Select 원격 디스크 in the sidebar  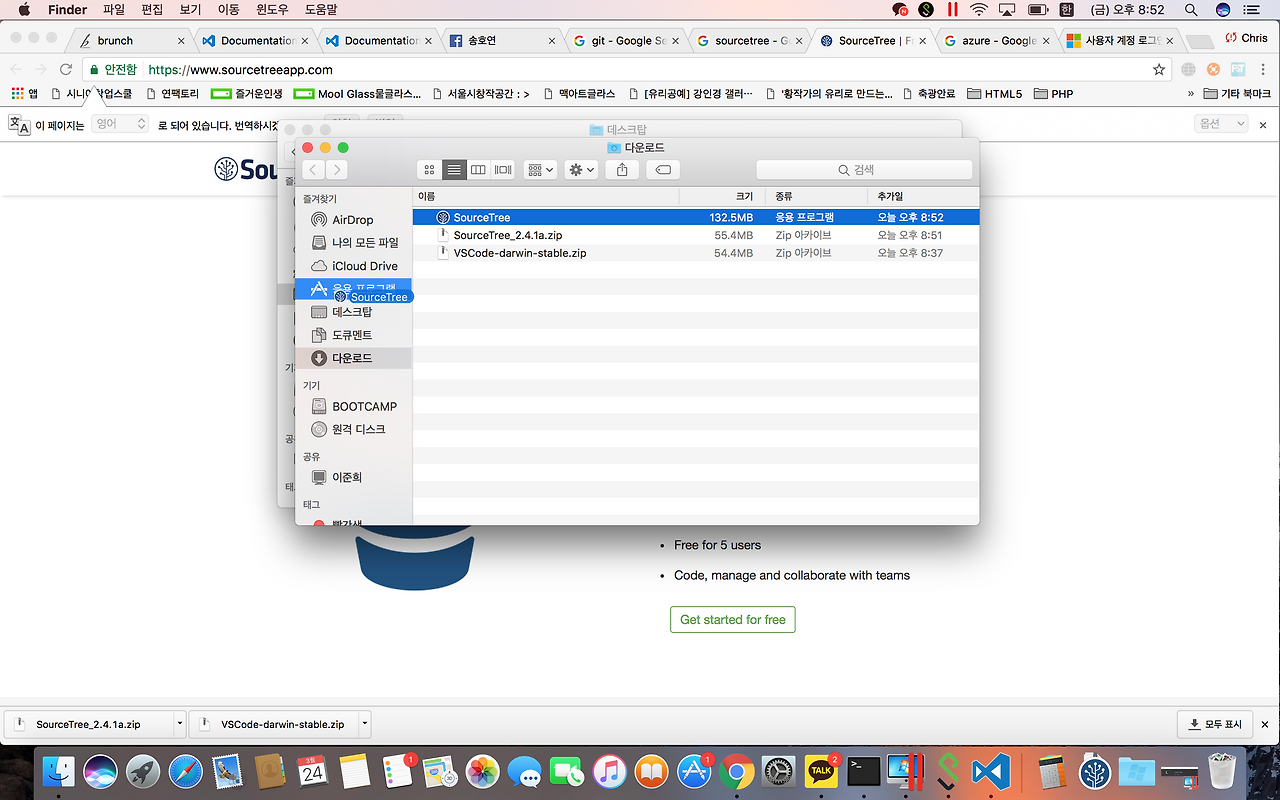353,430
